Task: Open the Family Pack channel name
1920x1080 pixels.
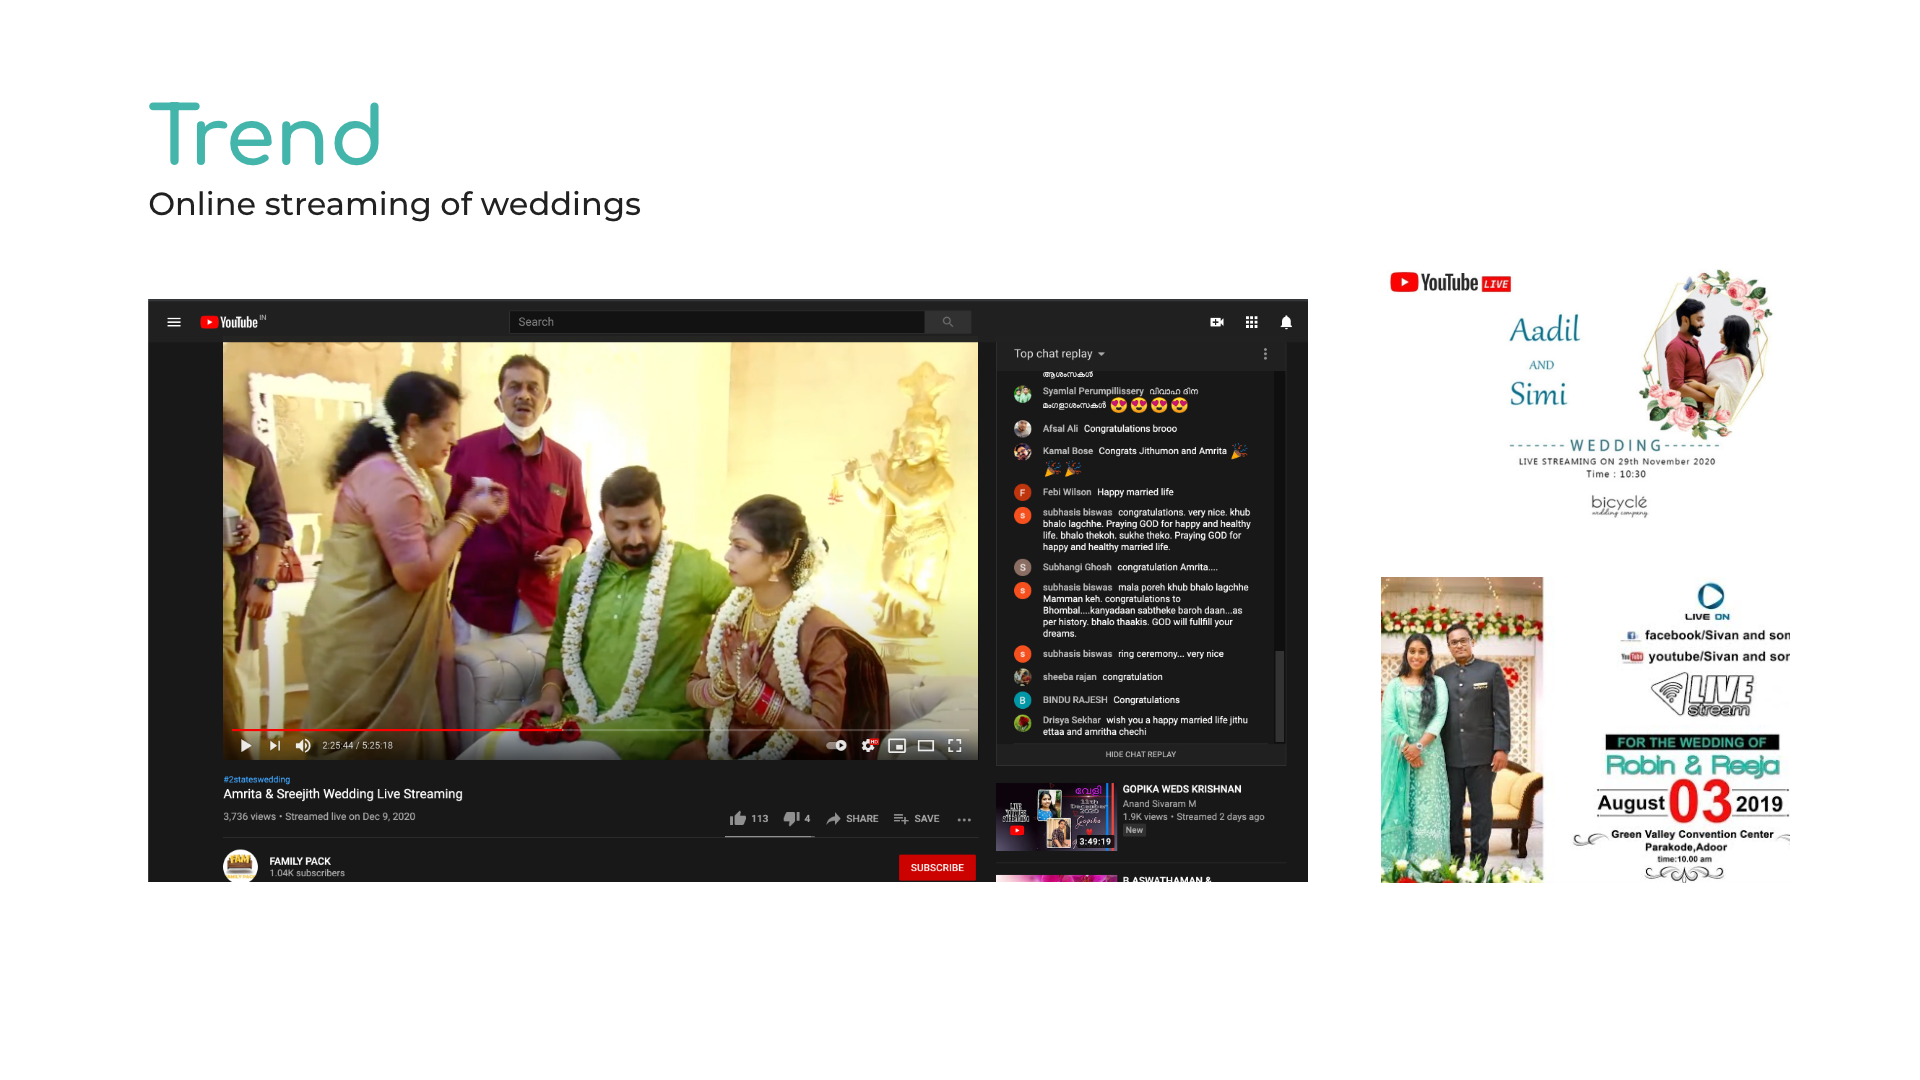Action: pos(300,861)
